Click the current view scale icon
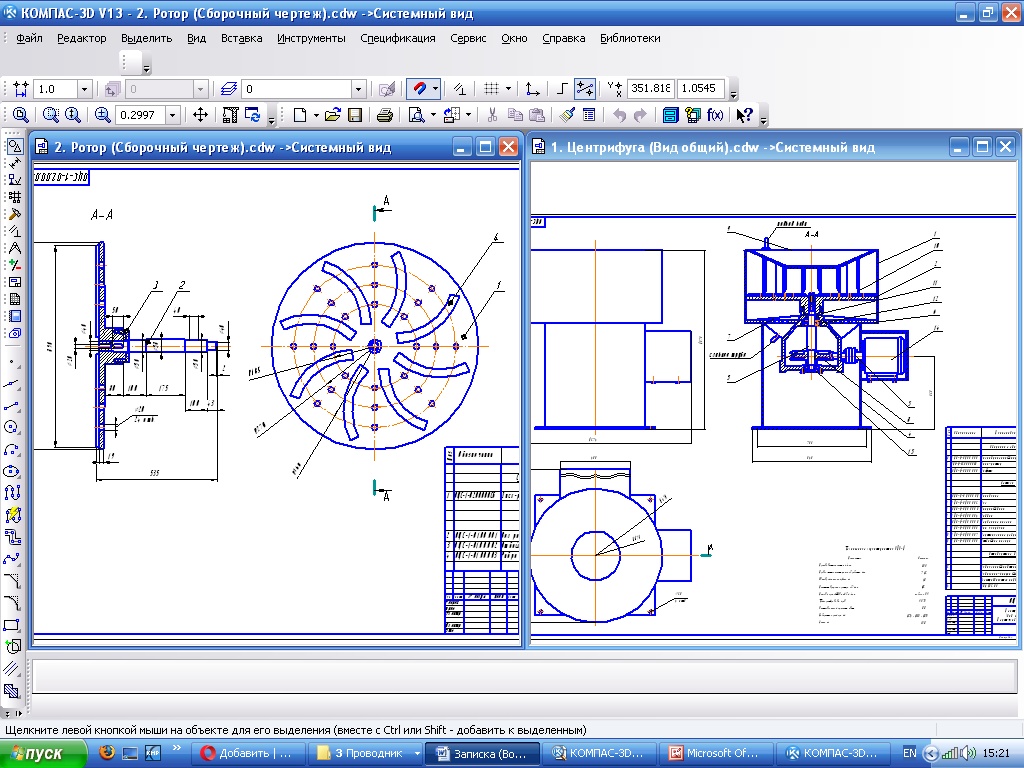The width and height of the screenshot is (1024, 768). (x=20, y=89)
